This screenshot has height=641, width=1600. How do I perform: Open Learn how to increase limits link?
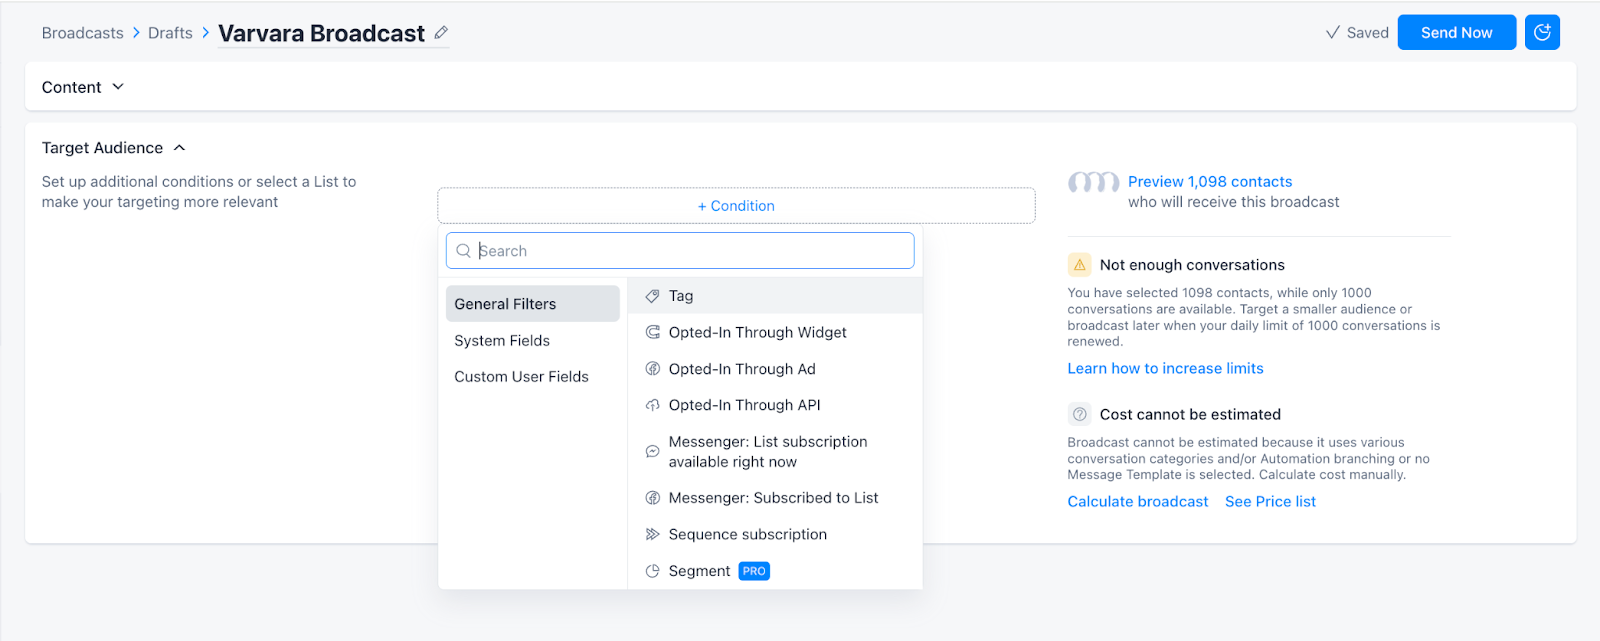pyautogui.click(x=1165, y=369)
